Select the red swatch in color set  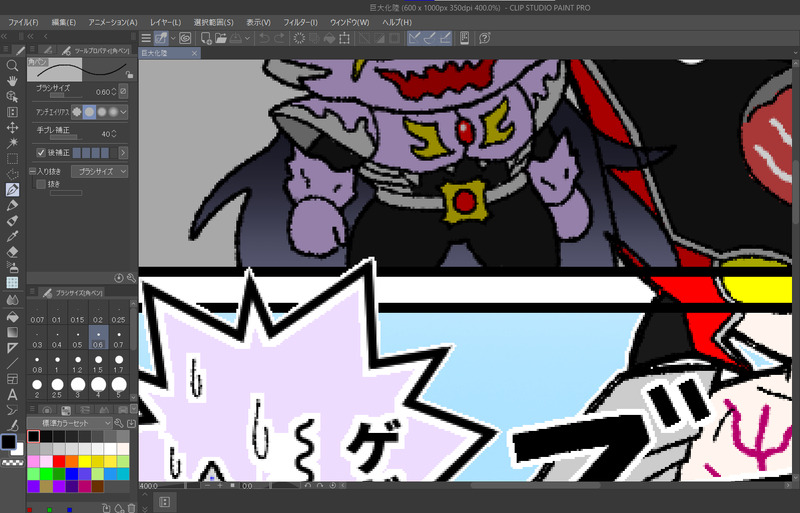click(59, 462)
